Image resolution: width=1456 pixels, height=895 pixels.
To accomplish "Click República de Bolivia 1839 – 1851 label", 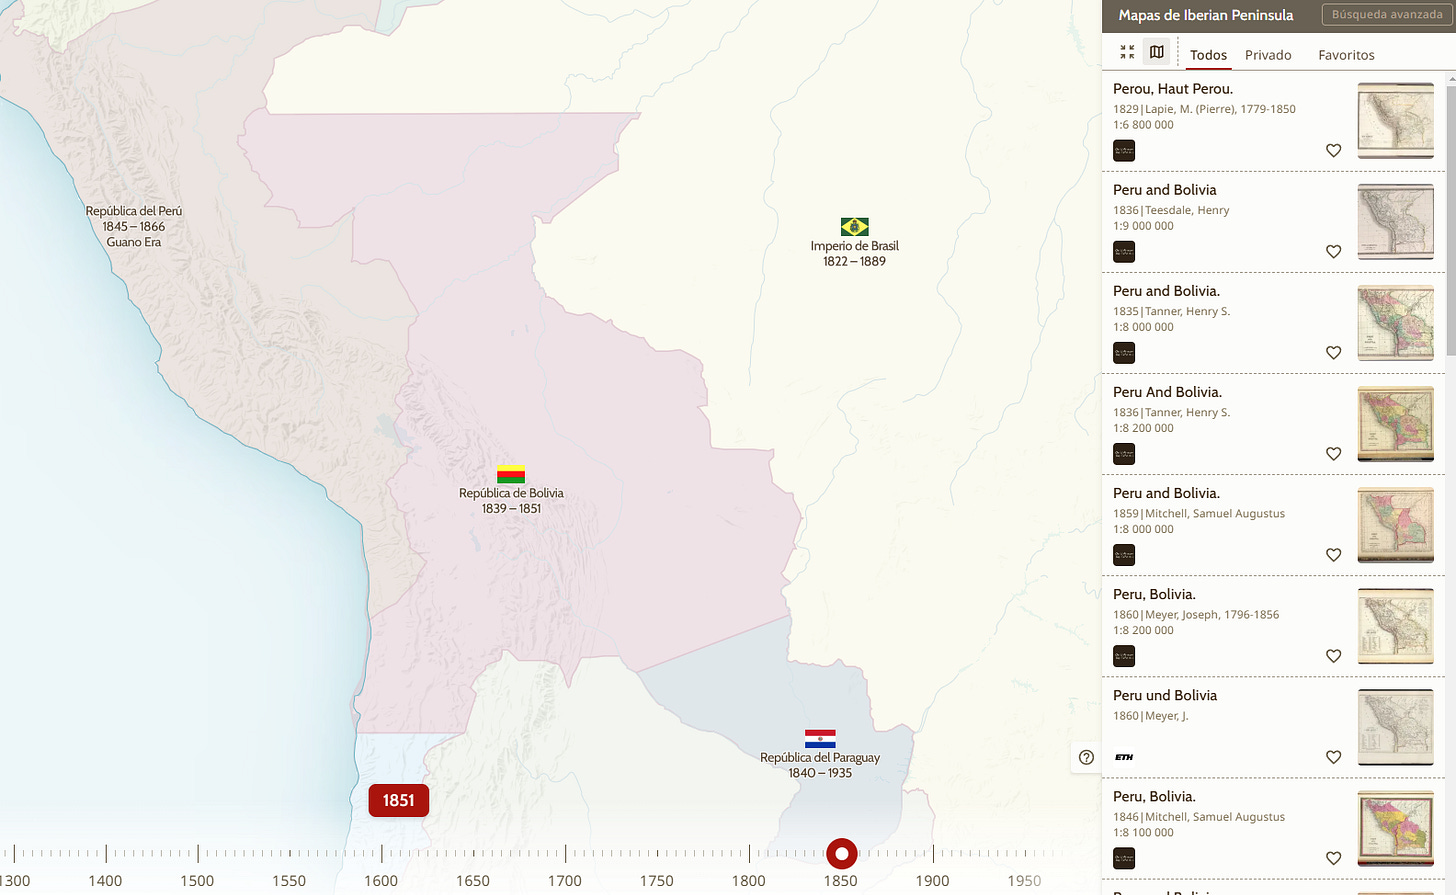I will coord(511,500).
